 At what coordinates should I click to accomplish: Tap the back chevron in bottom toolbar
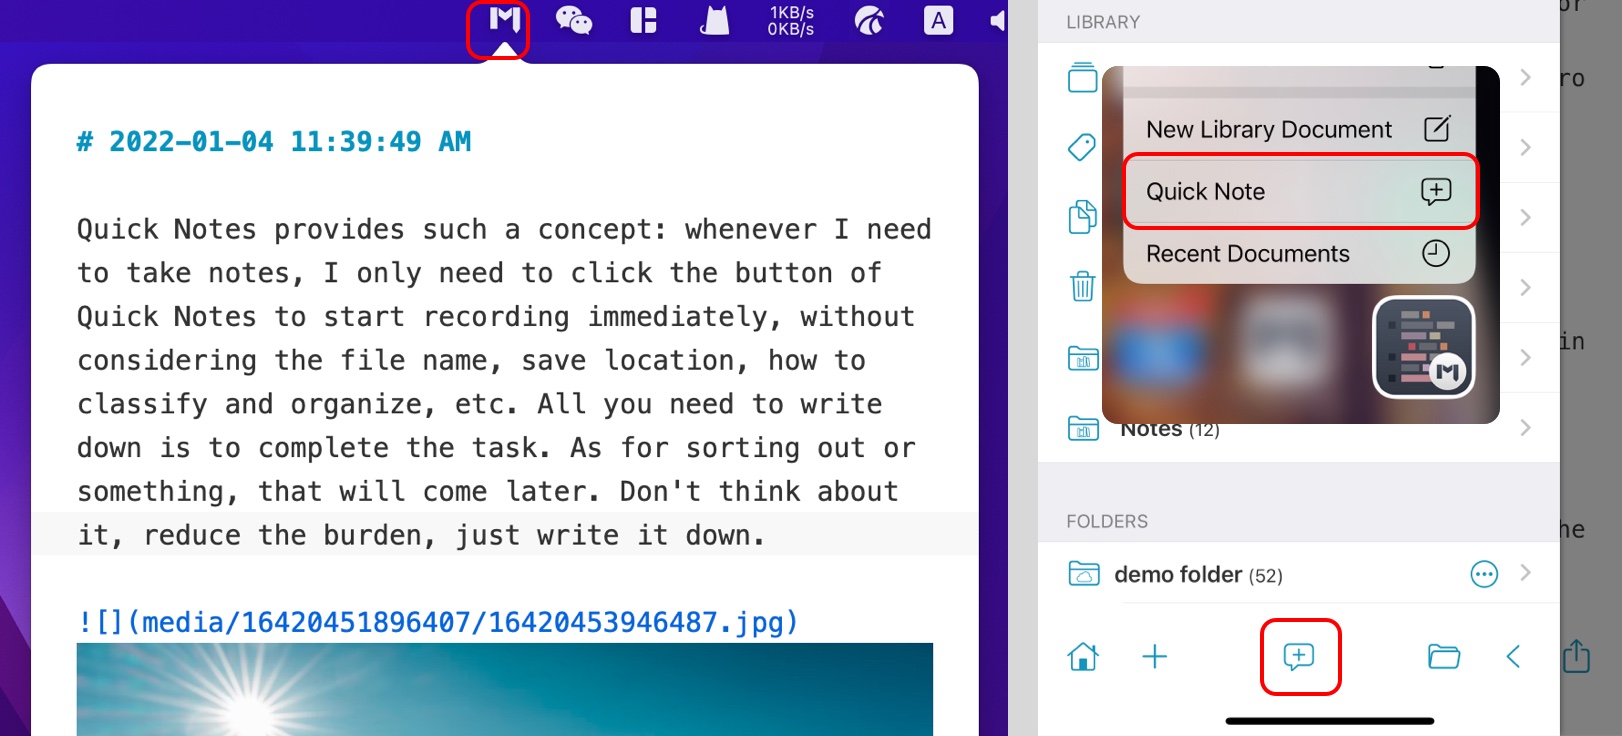point(1513,657)
